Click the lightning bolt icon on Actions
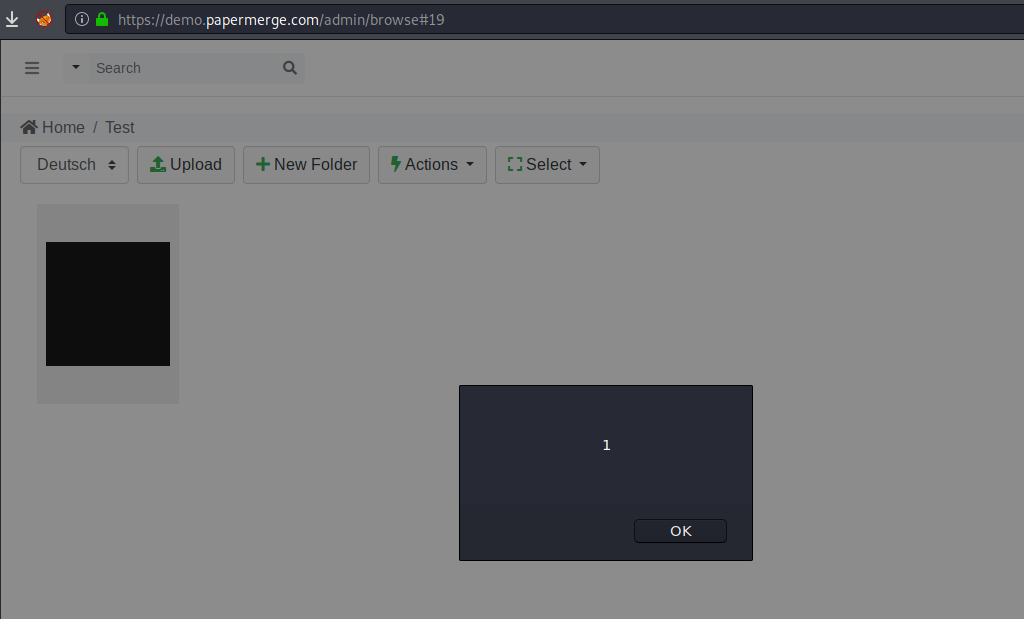The width and height of the screenshot is (1024, 619). 398,164
